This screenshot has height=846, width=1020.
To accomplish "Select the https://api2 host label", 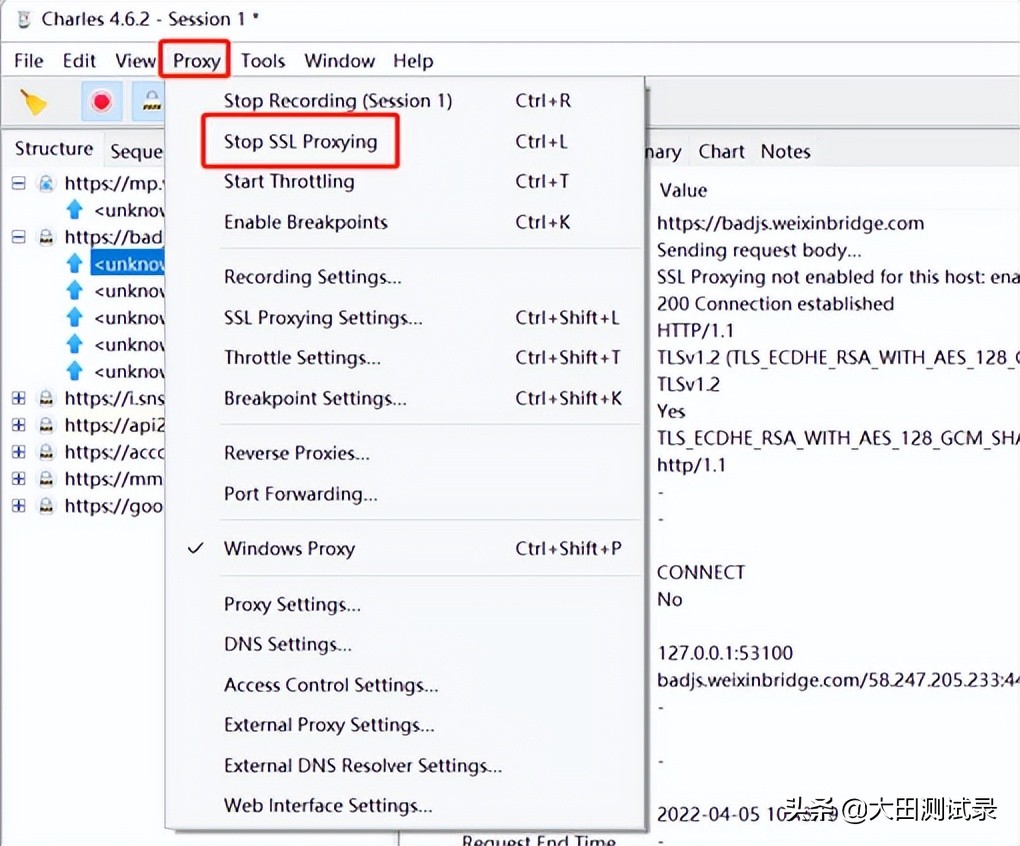I will pos(114,425).
